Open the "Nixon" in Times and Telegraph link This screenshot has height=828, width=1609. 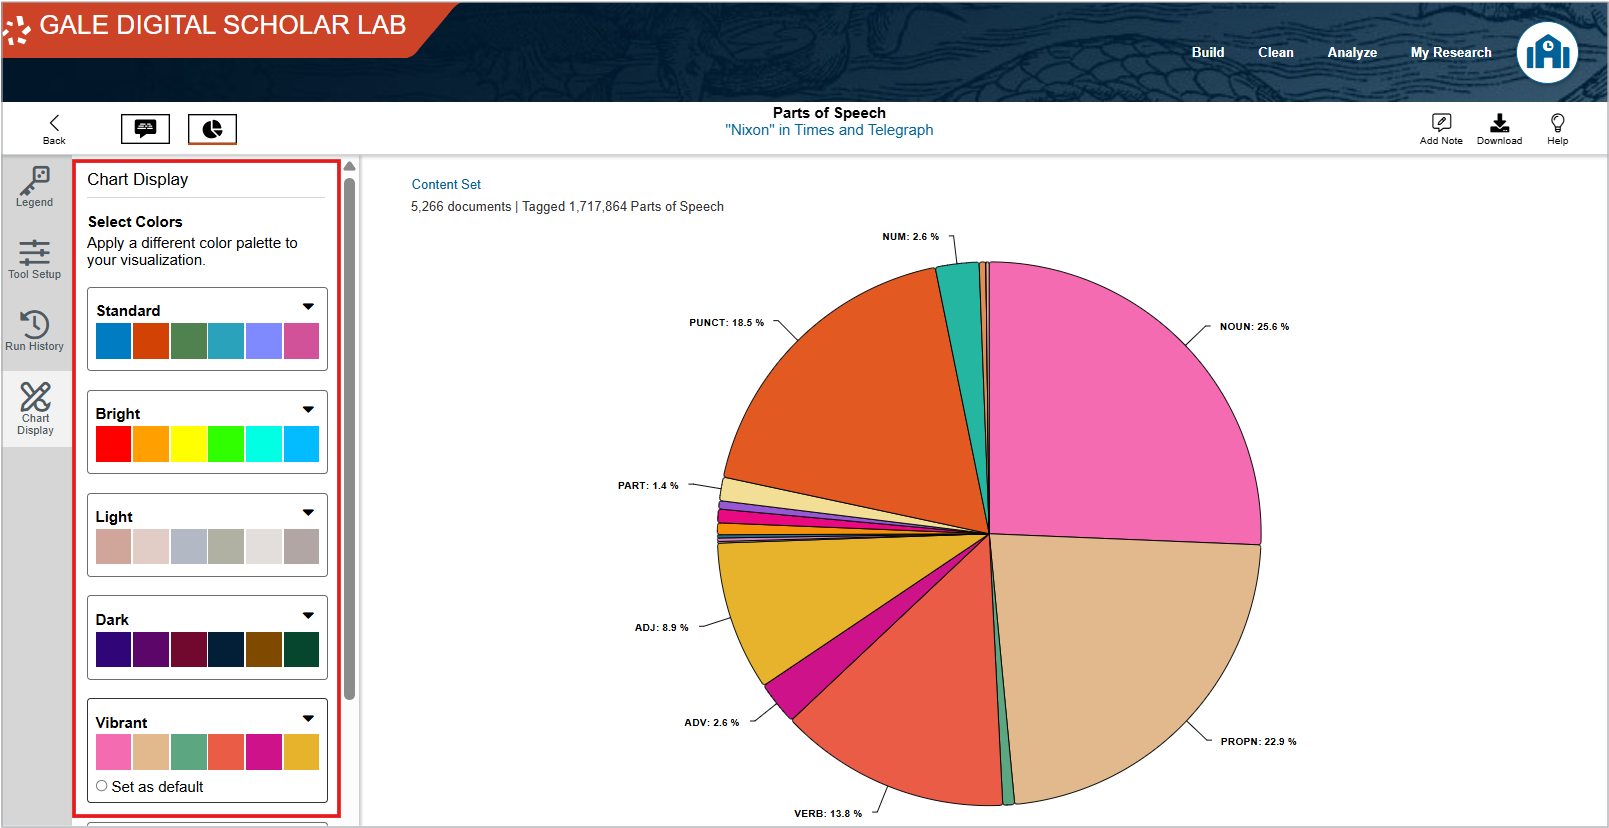(829, 130)
